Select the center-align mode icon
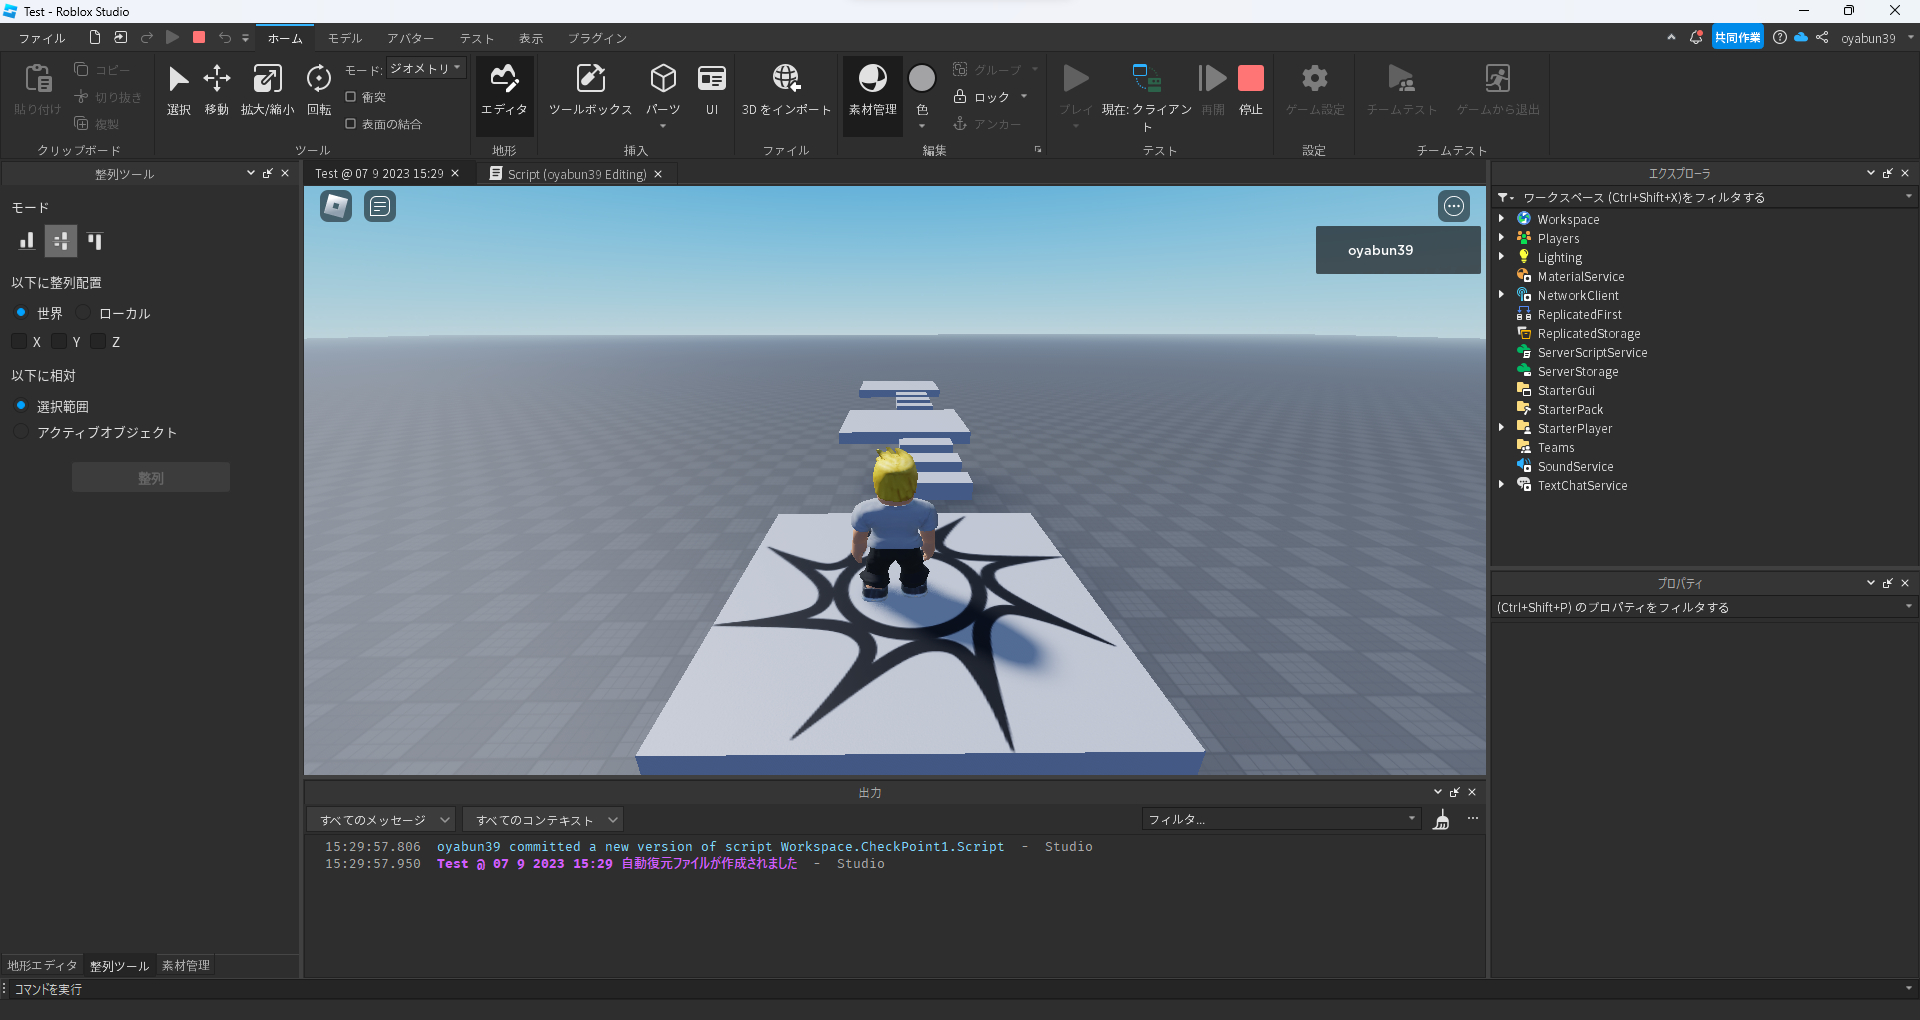The width and height of the screenshot is (1920, 1020). 61,241
